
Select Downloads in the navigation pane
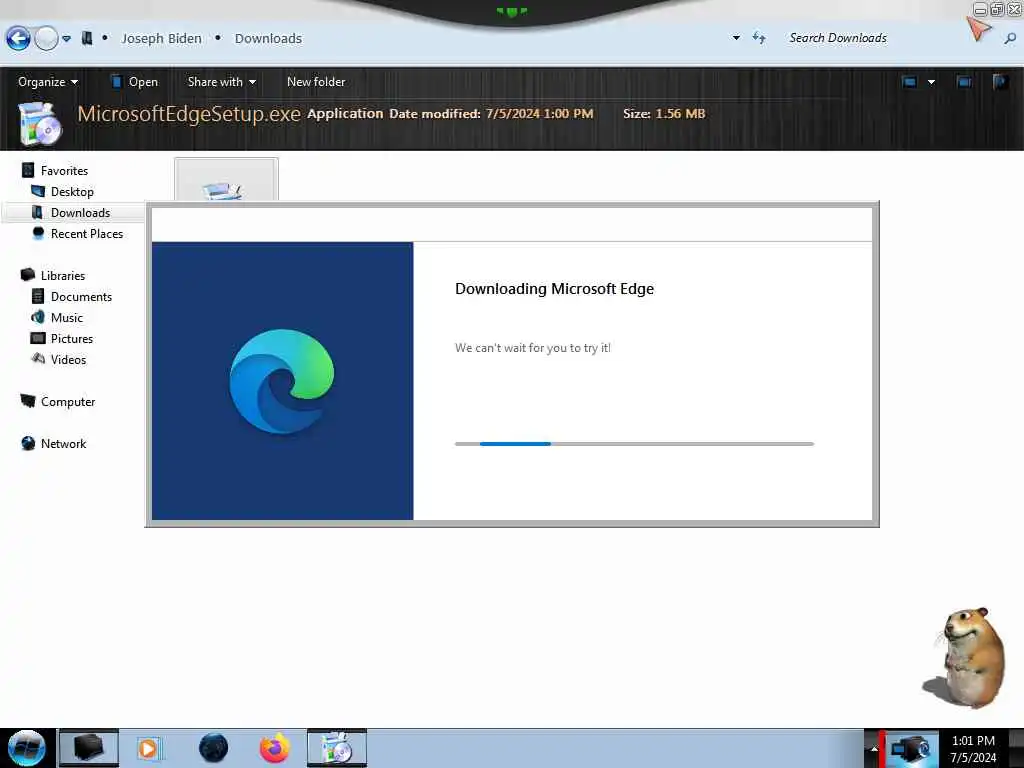coord(80,212)
